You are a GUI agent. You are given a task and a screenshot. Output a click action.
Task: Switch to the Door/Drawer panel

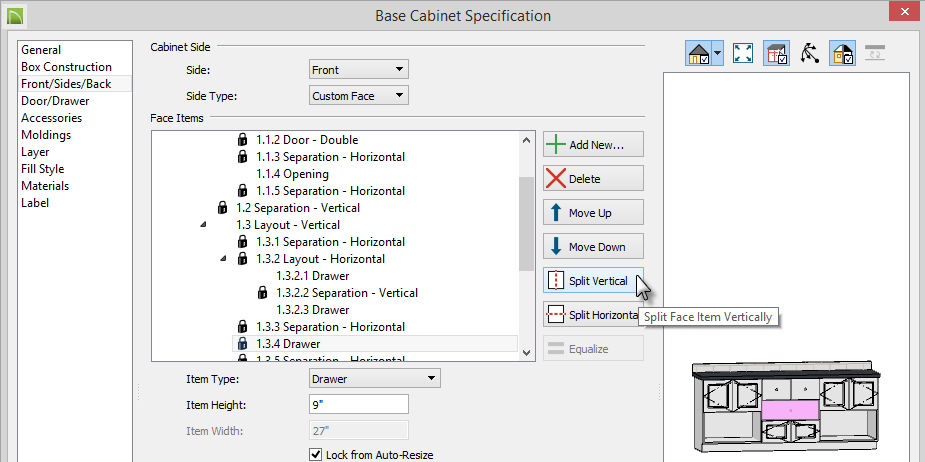[x=55, y=101]
